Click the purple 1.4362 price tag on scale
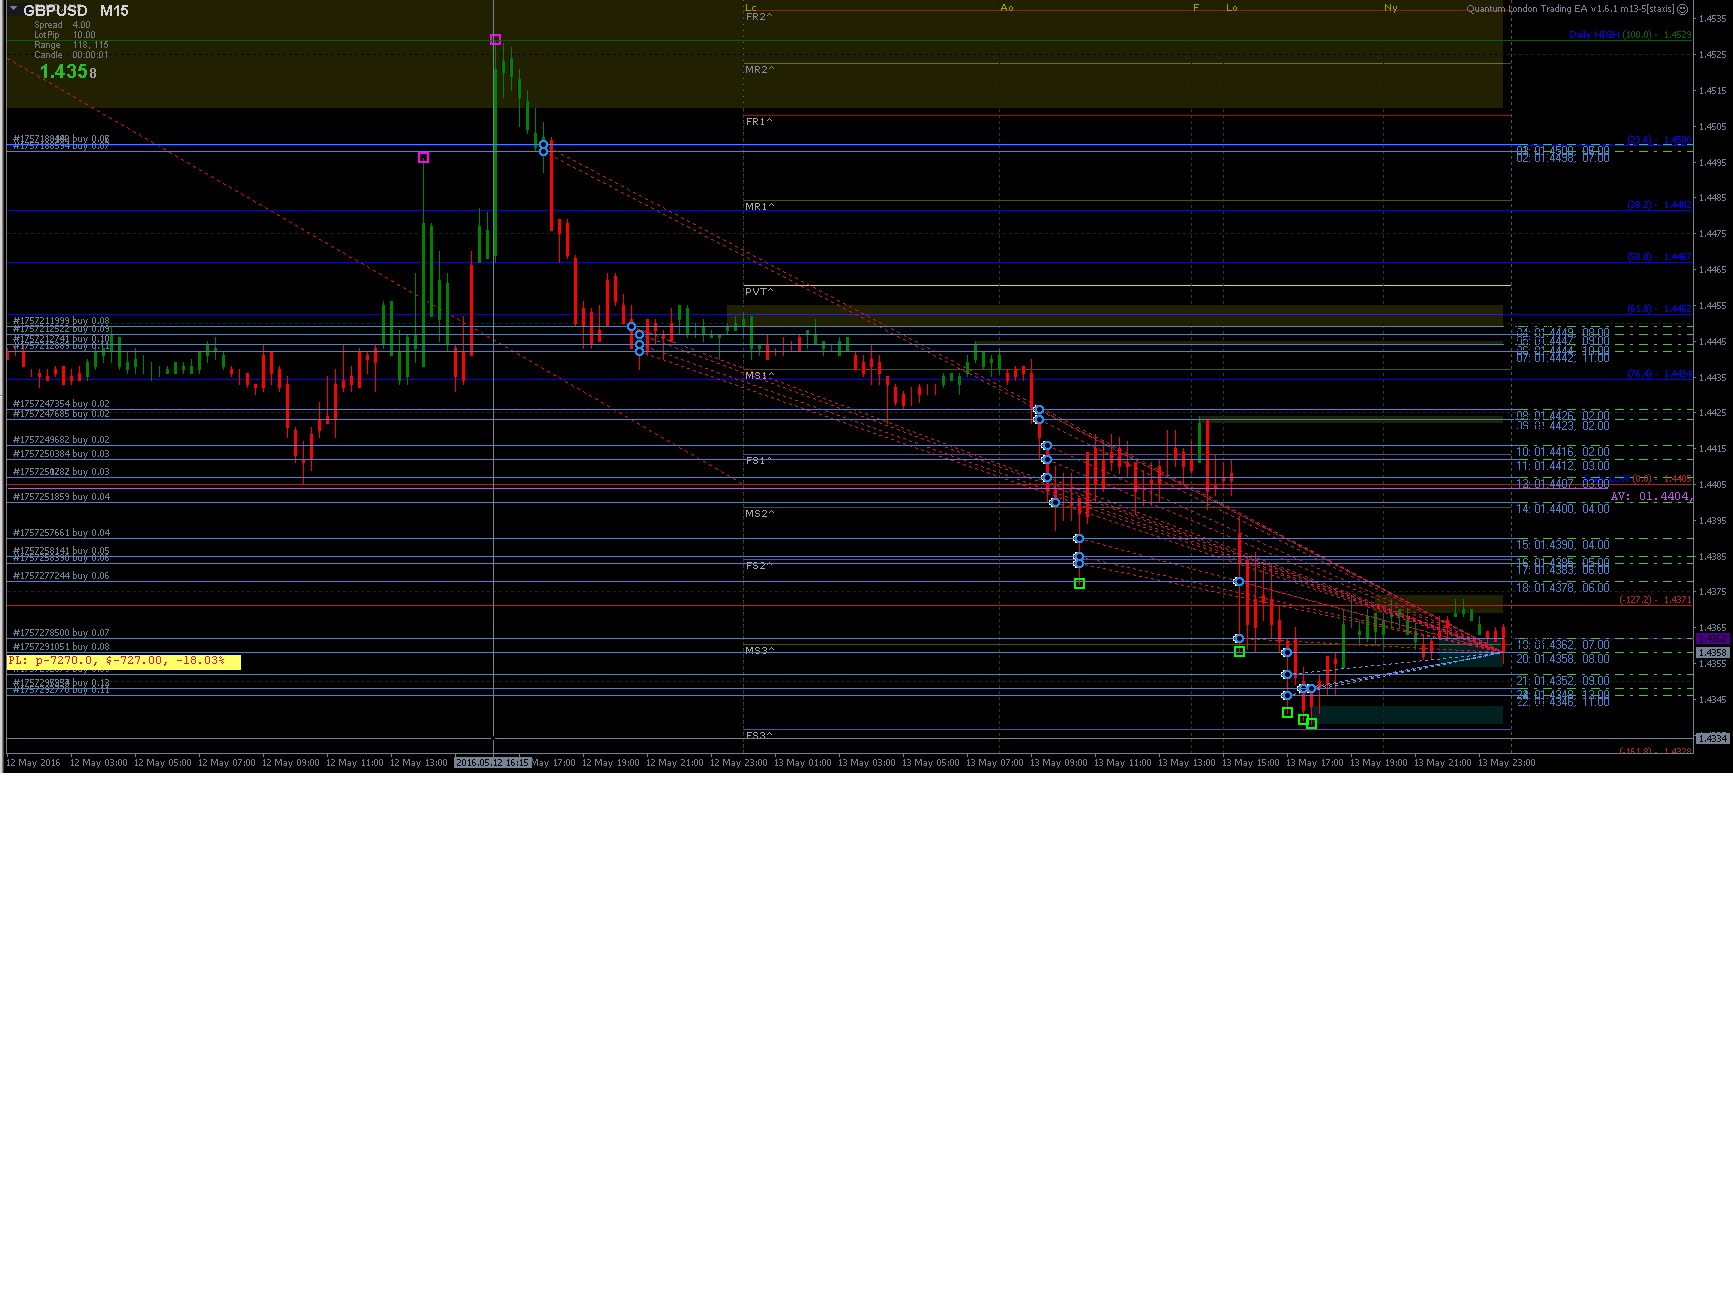Image resolution: width=1733 pixels, height=1315 pixels. click(1712, 639)
